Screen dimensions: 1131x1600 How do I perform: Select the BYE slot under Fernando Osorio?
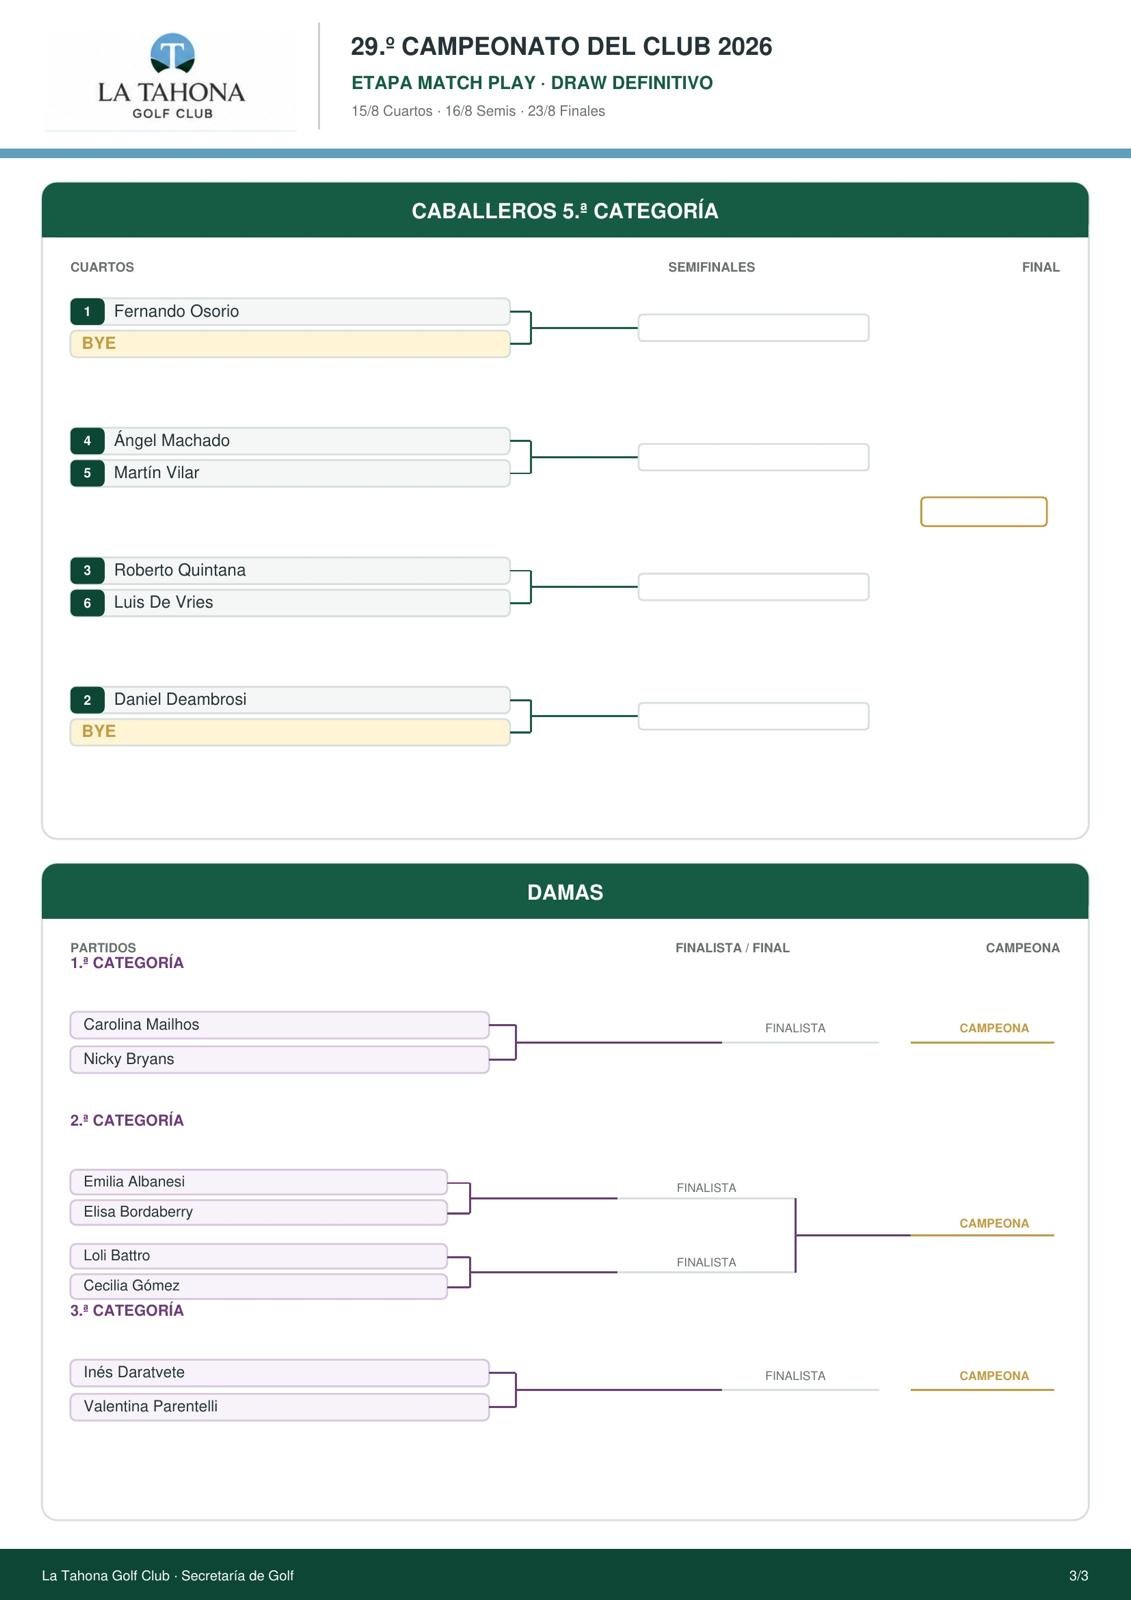pos(290,343)
